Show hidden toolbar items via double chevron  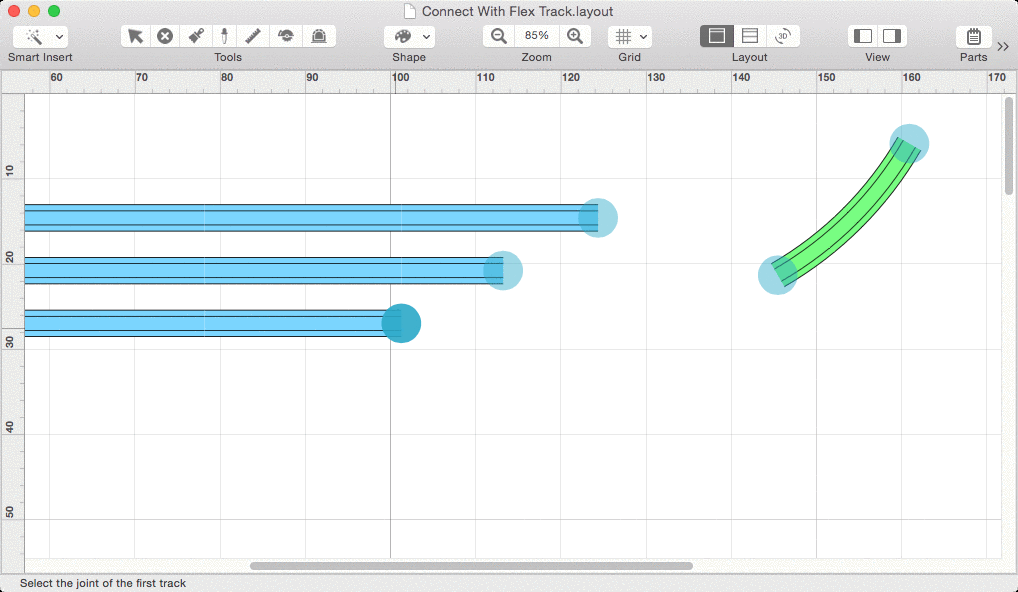point(1003,45)
